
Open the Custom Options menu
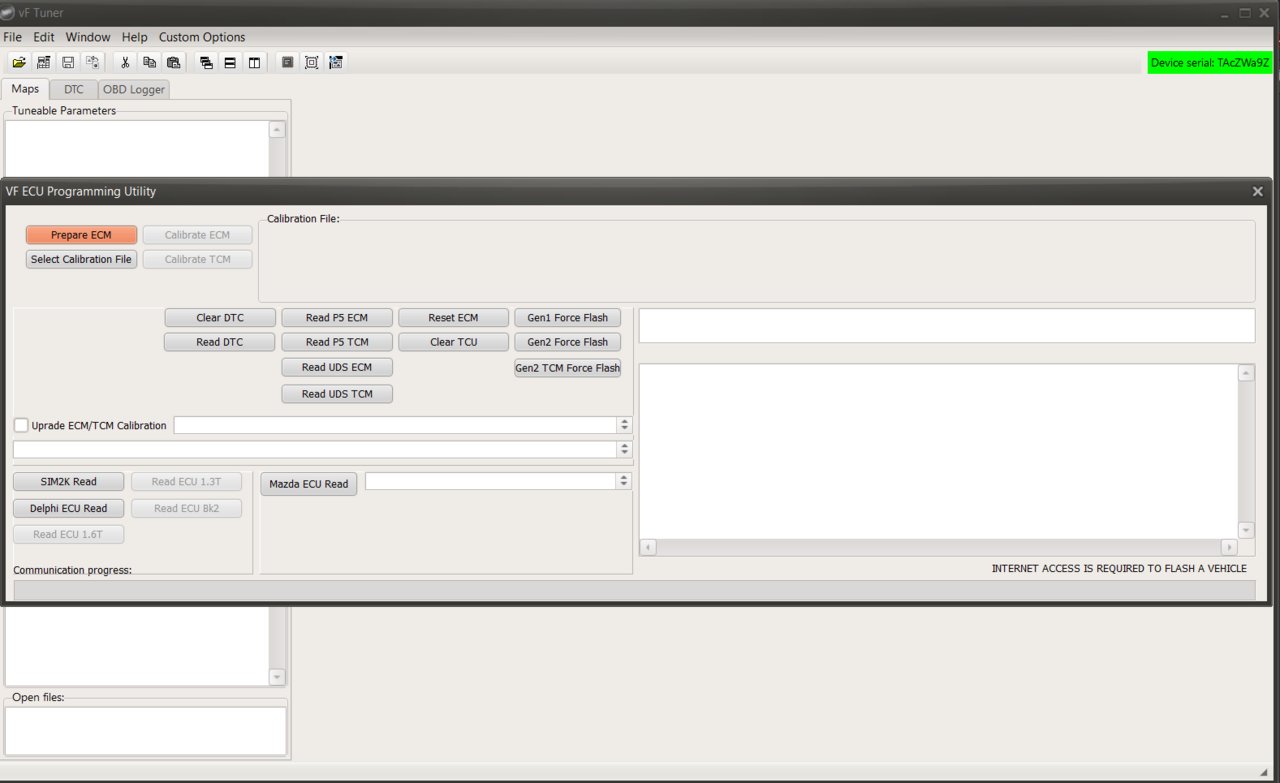point(202,37)
